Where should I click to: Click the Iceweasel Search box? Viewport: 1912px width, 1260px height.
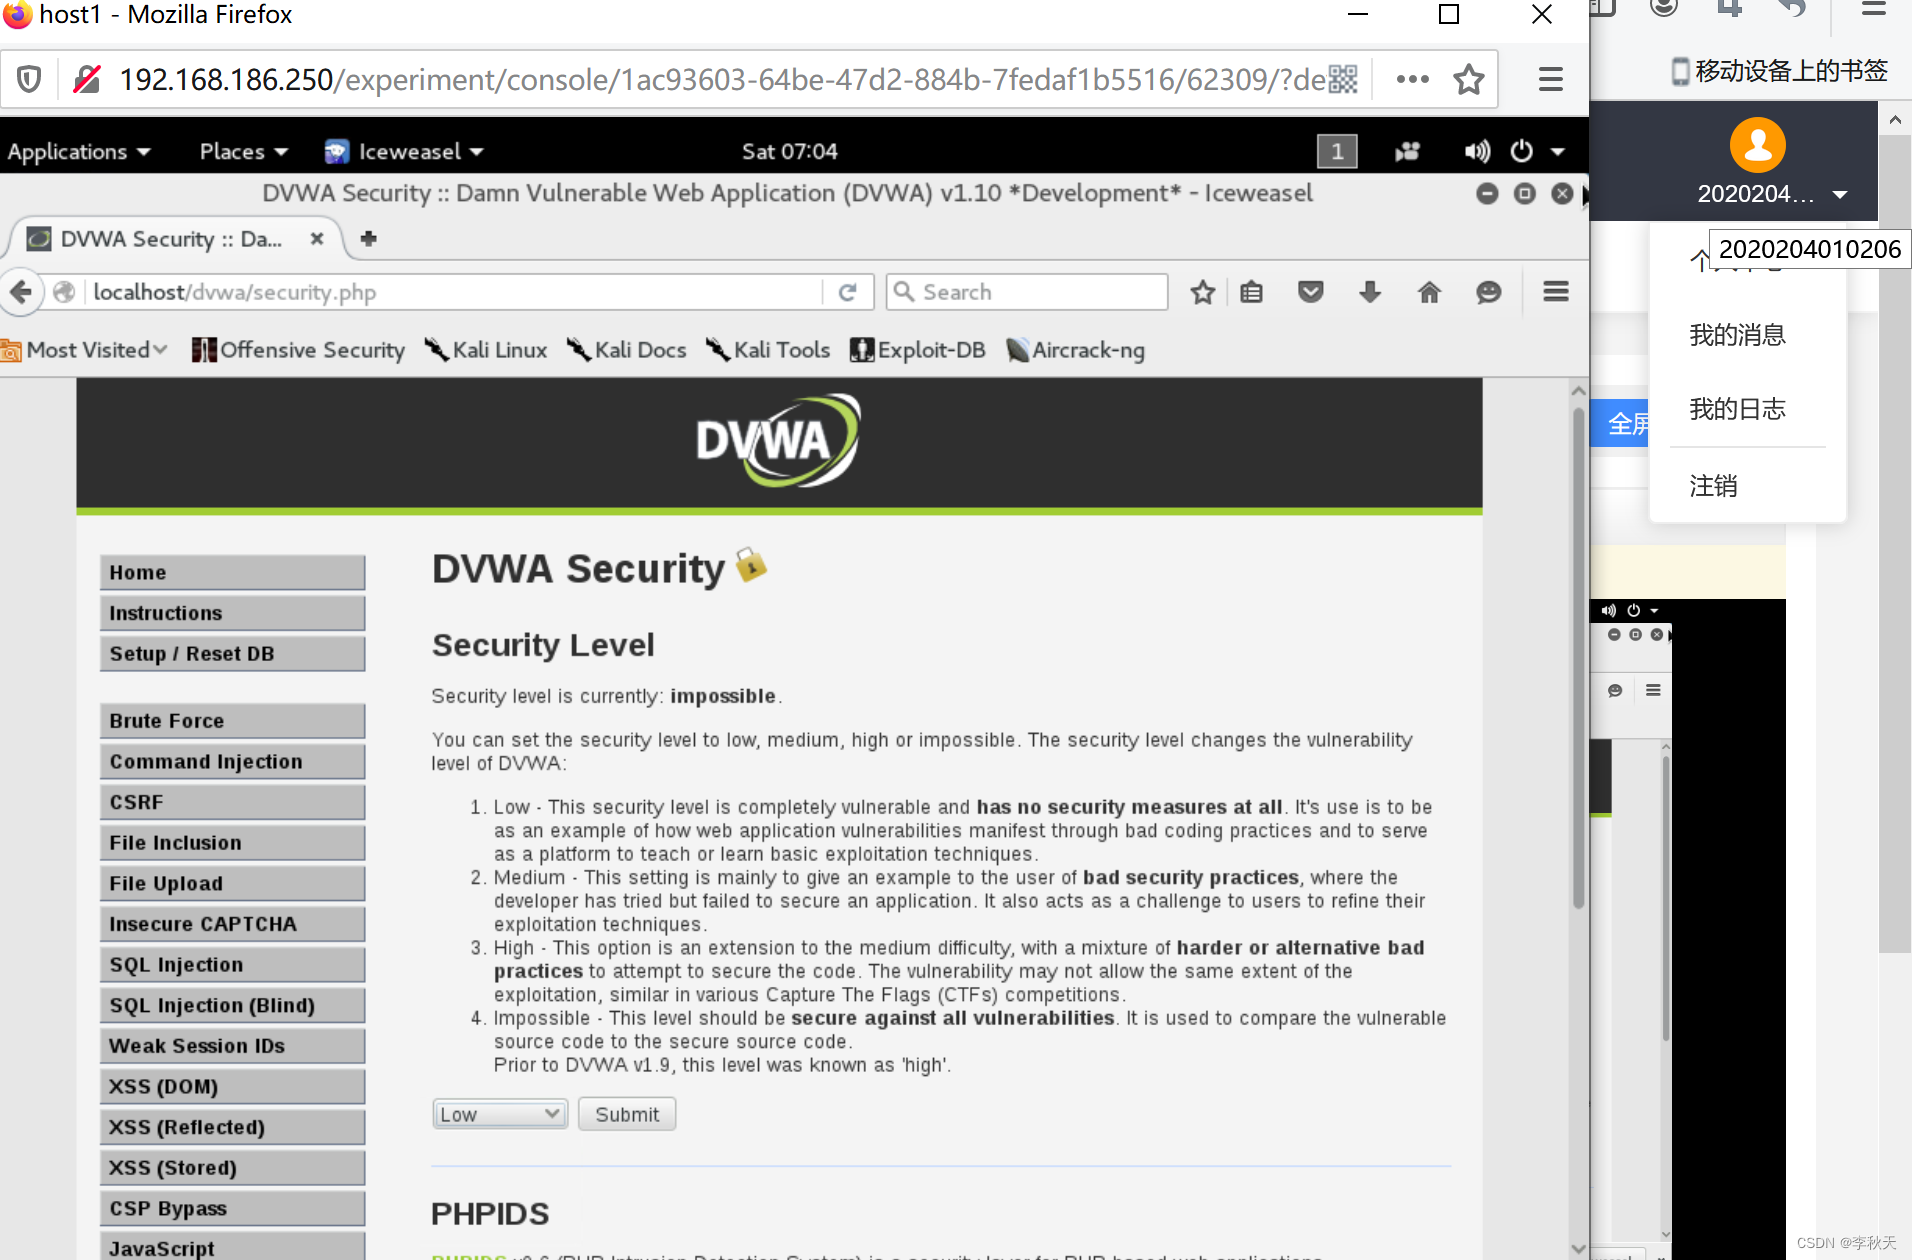[x=1027, y=292]
